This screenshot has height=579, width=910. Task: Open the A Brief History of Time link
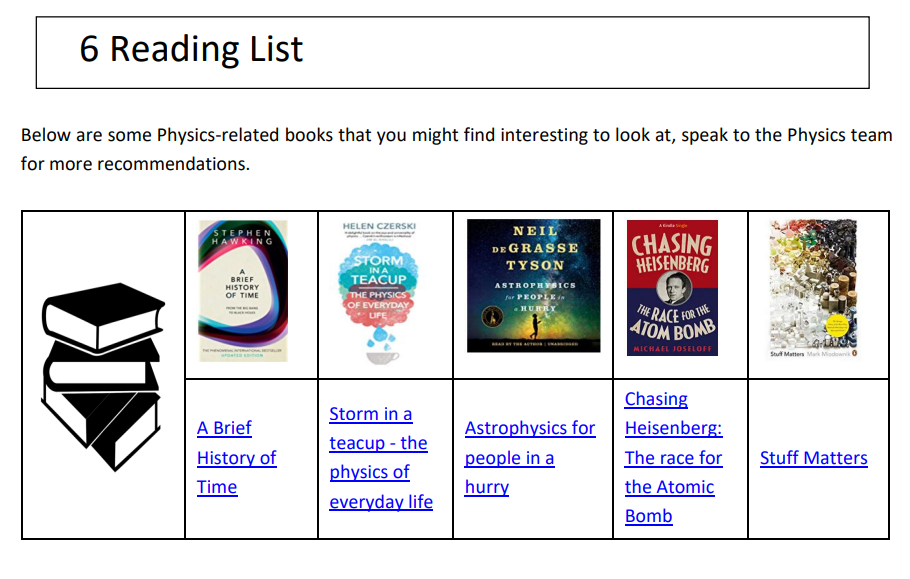point(236,458)
